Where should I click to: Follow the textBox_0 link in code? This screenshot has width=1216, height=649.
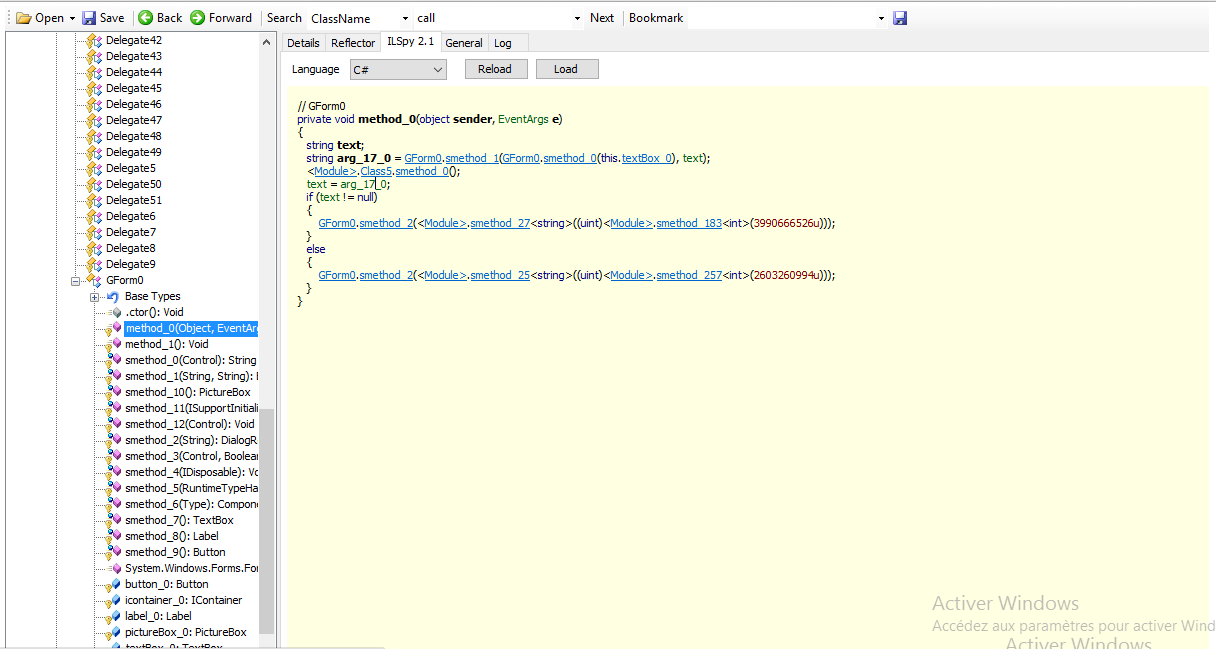[648, 158]
